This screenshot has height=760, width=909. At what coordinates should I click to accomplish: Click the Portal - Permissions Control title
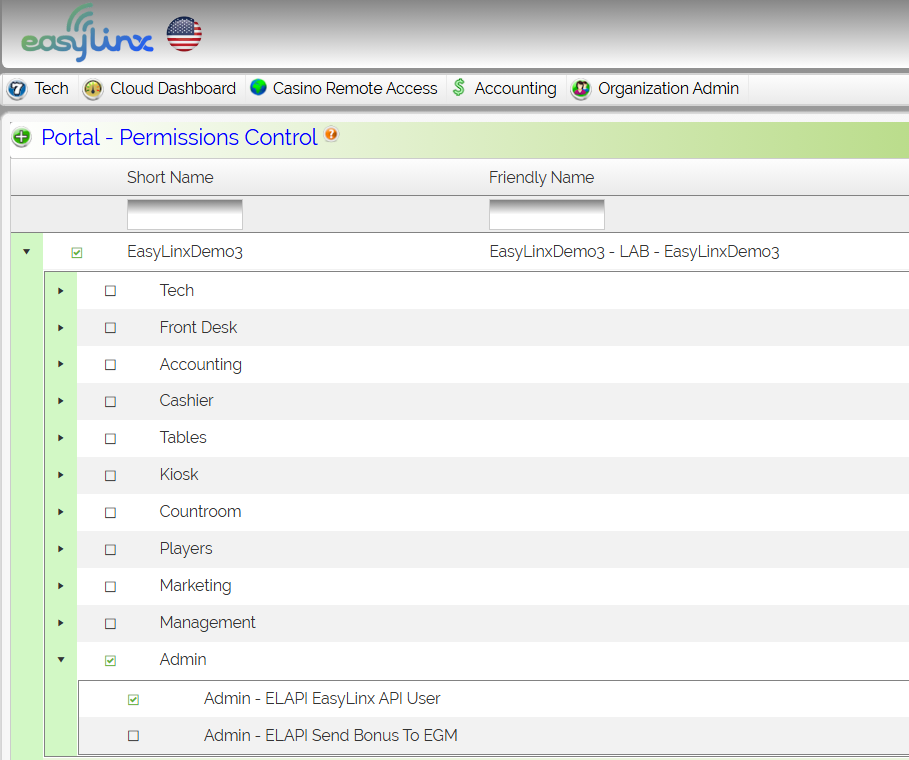point(179,137)
